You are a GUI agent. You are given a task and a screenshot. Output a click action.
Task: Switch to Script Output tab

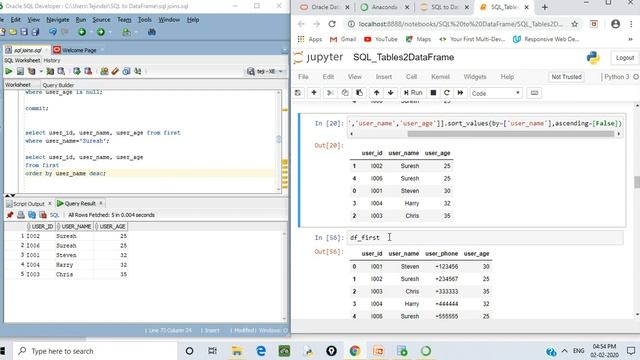point(28,203)
